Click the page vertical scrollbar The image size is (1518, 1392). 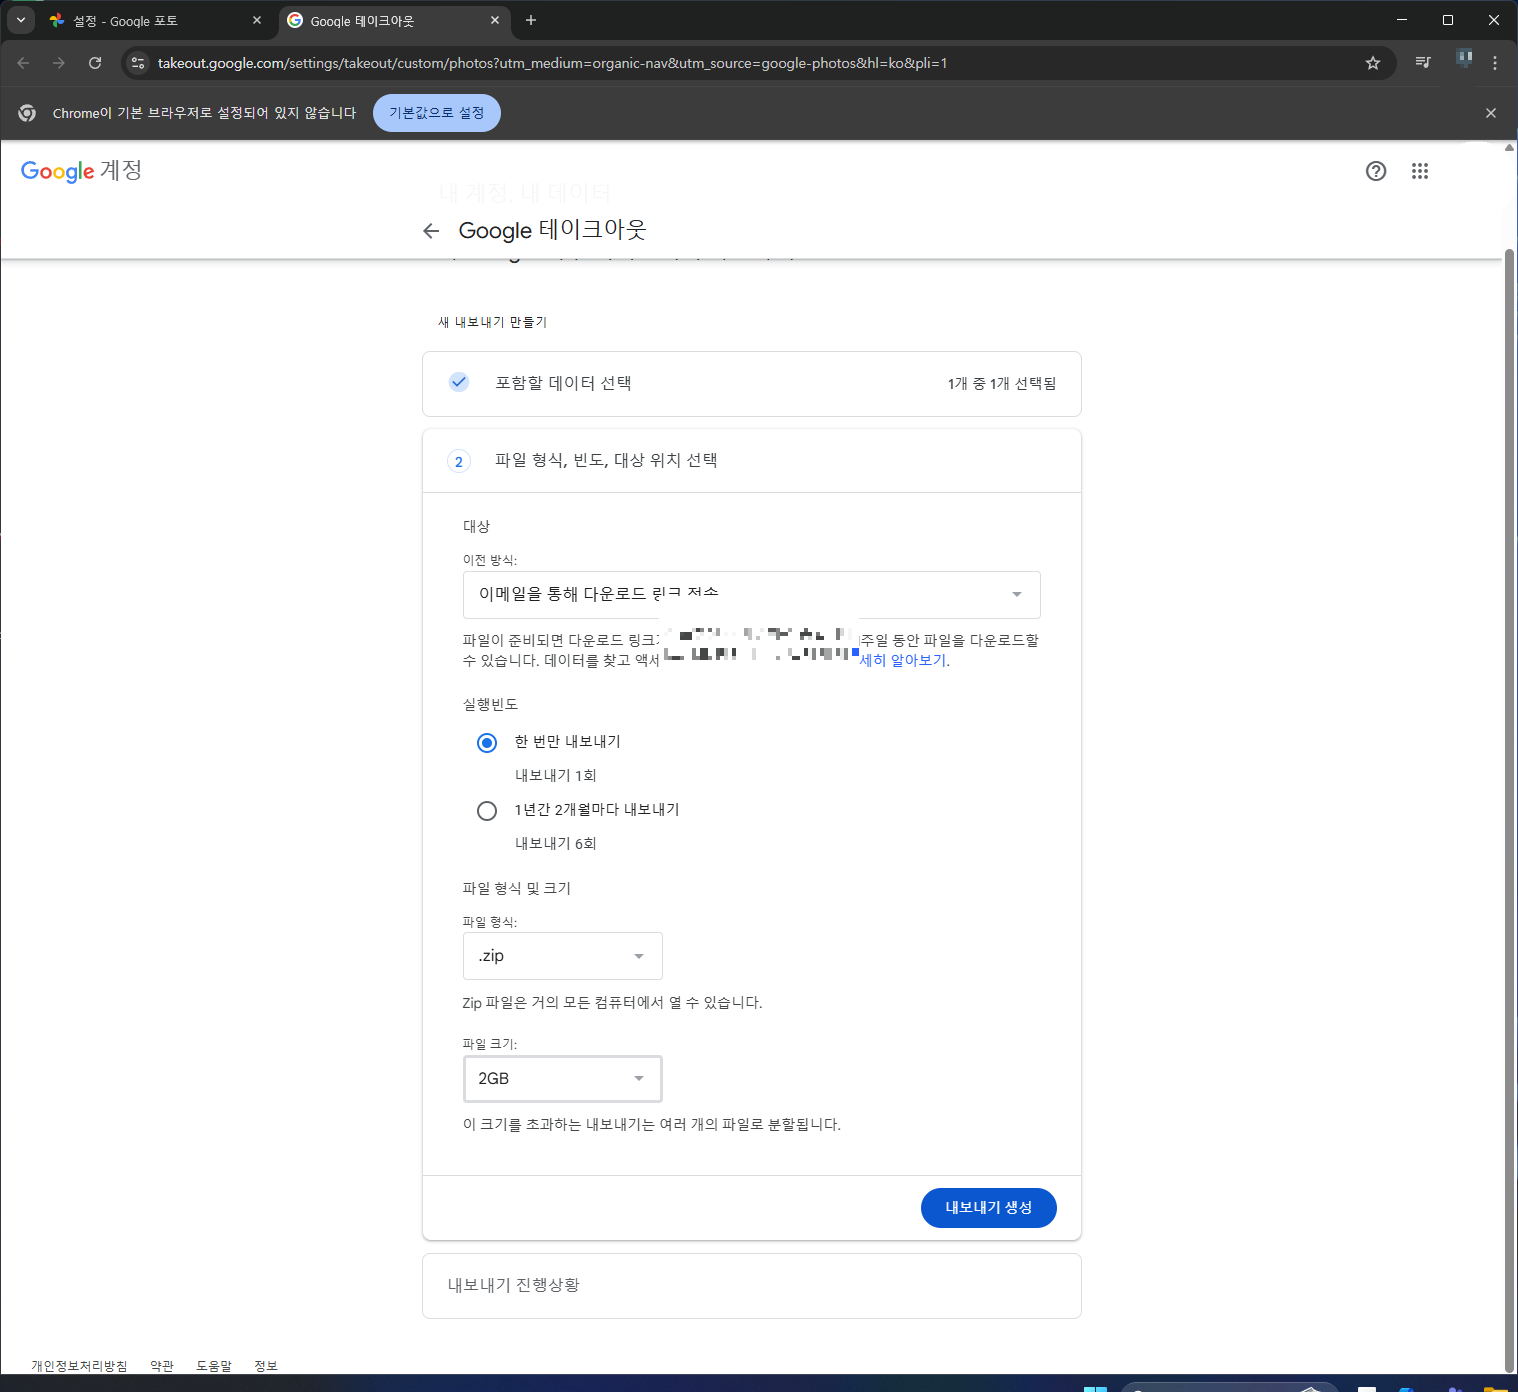[1510, 810]
